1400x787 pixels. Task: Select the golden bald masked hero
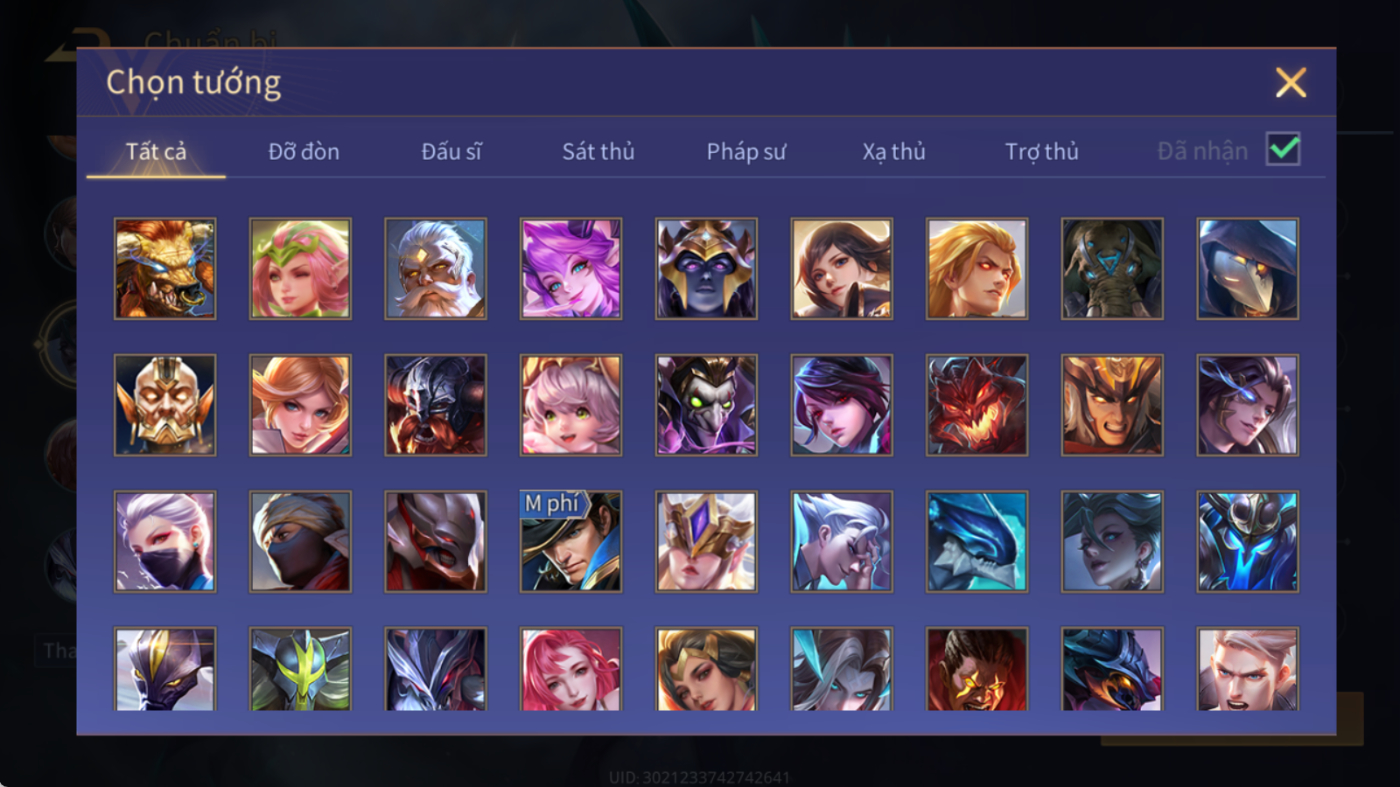[x=165, y=405]
